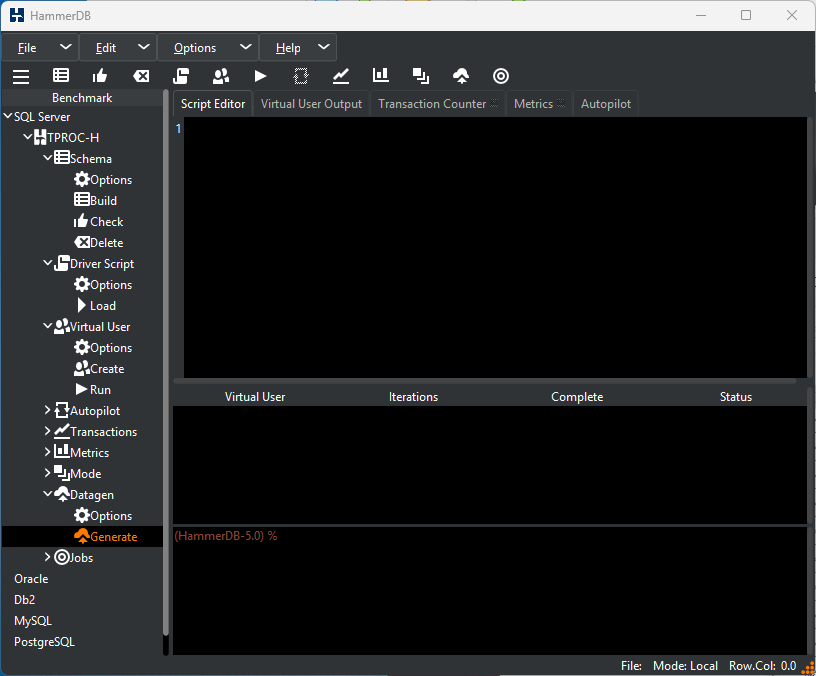Click the Create Virtual Users toolbar icon
816x676 pixels.
[x=221, y=76]
